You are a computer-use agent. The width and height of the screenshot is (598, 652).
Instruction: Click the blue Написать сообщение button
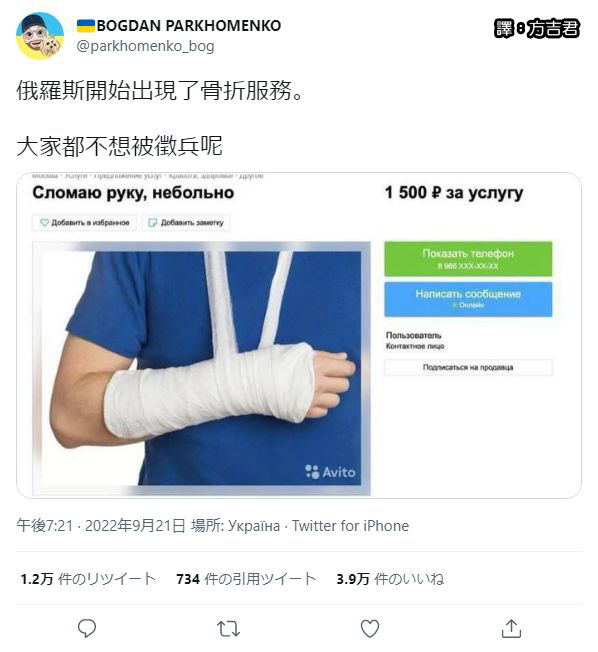pos(468,299)
